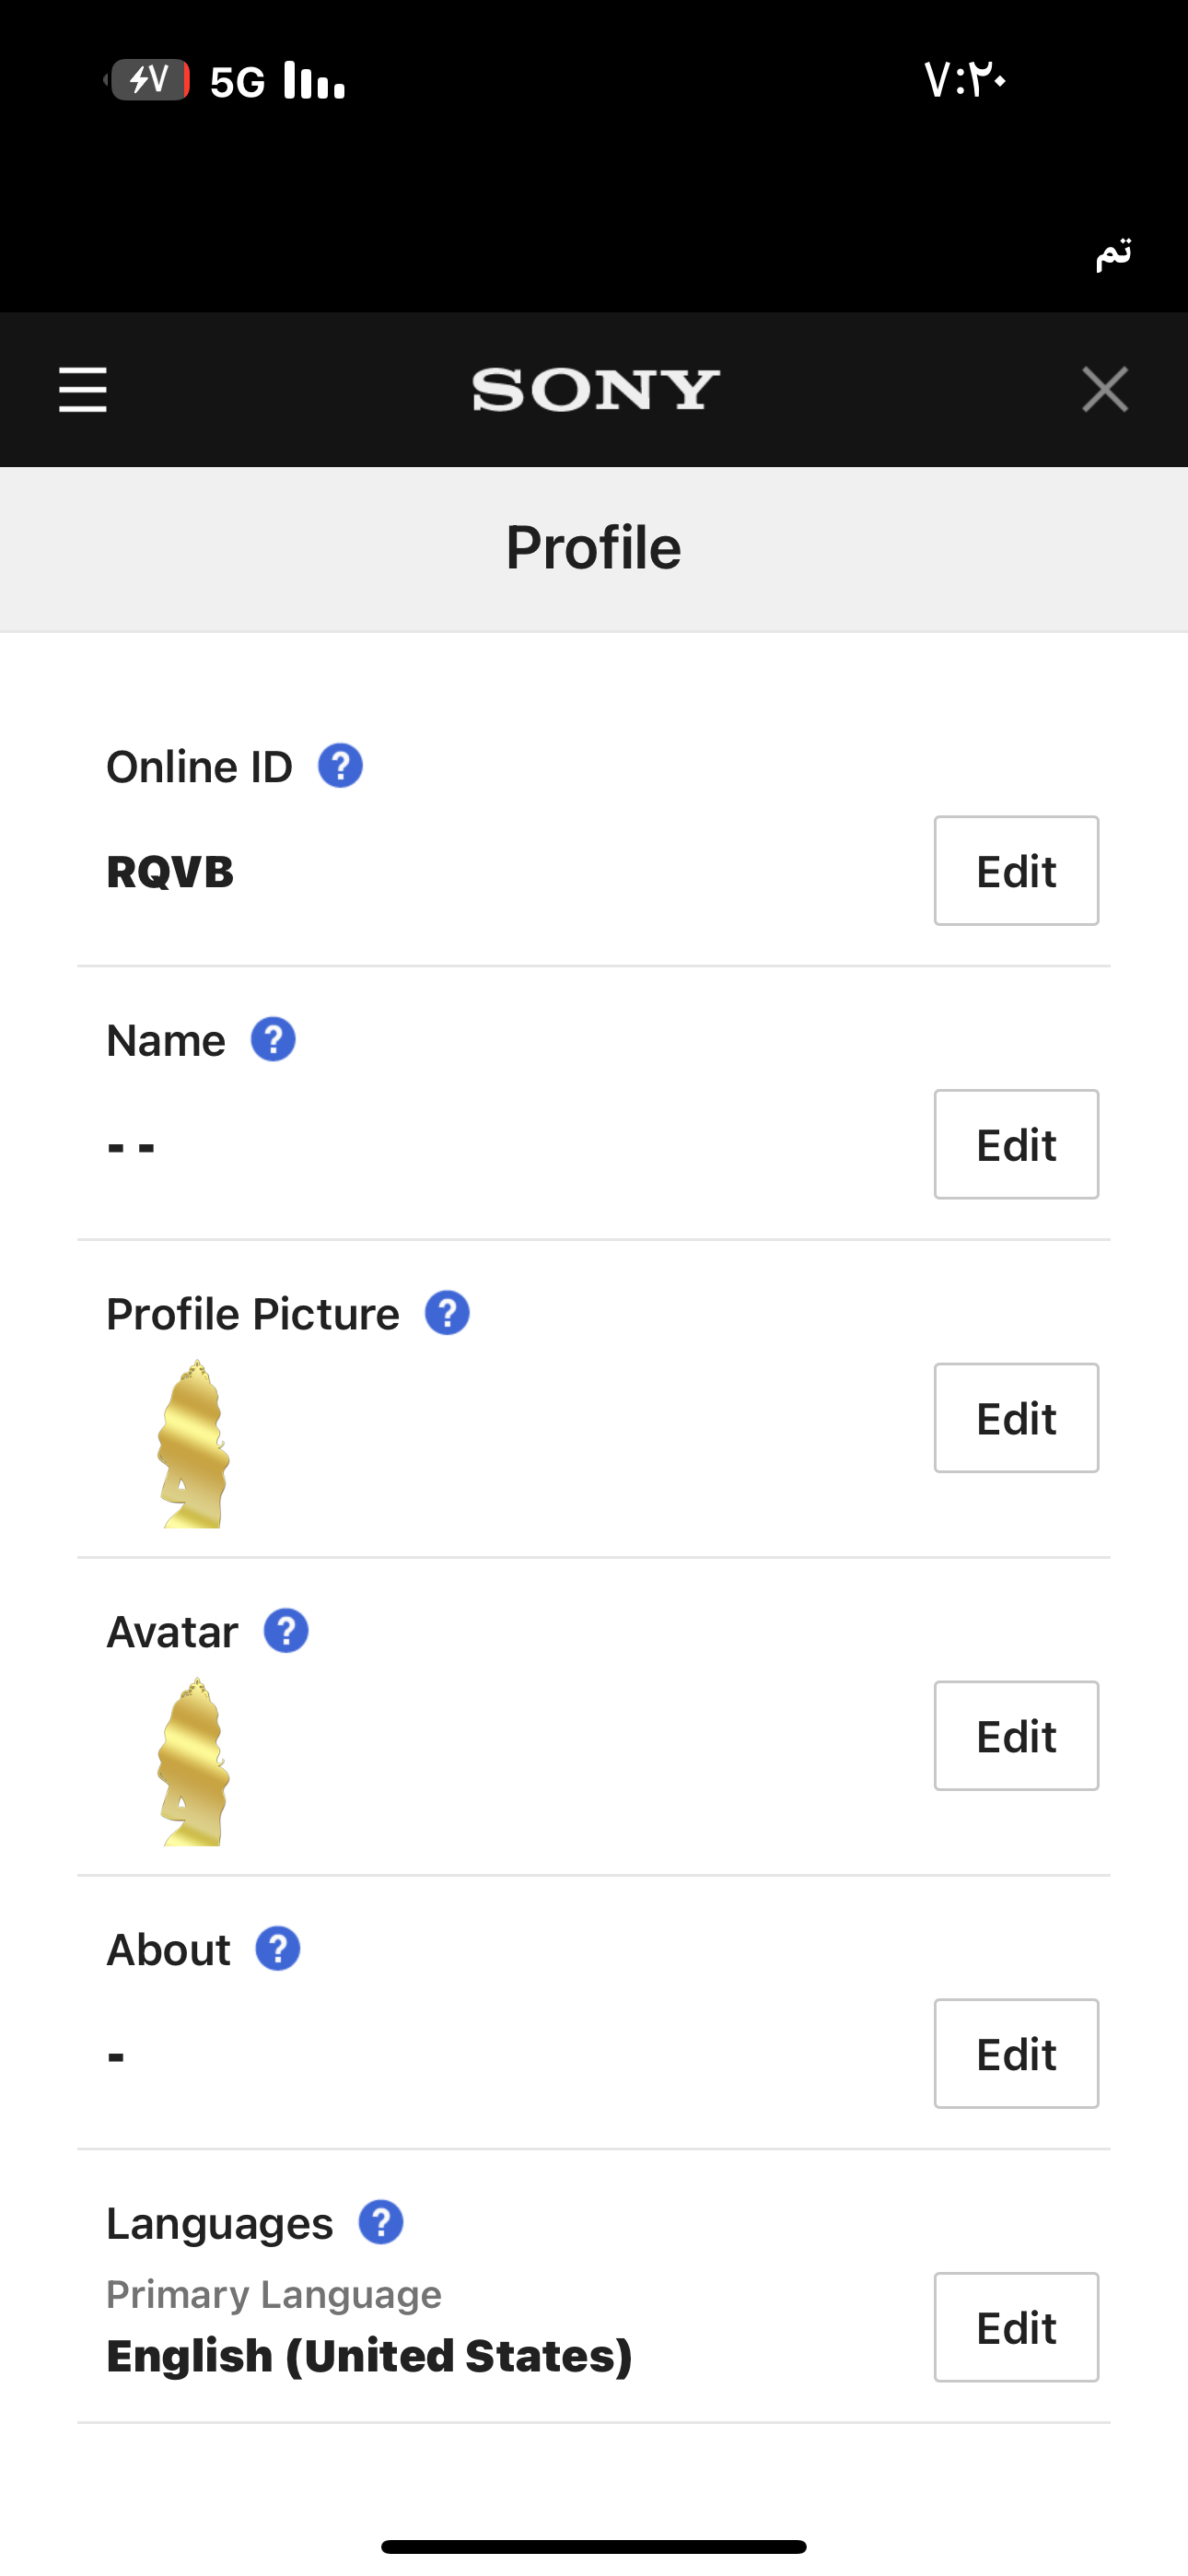Edit the Primary Language setting
Screen dimensions: 1188x2576
(1016, 2328)
